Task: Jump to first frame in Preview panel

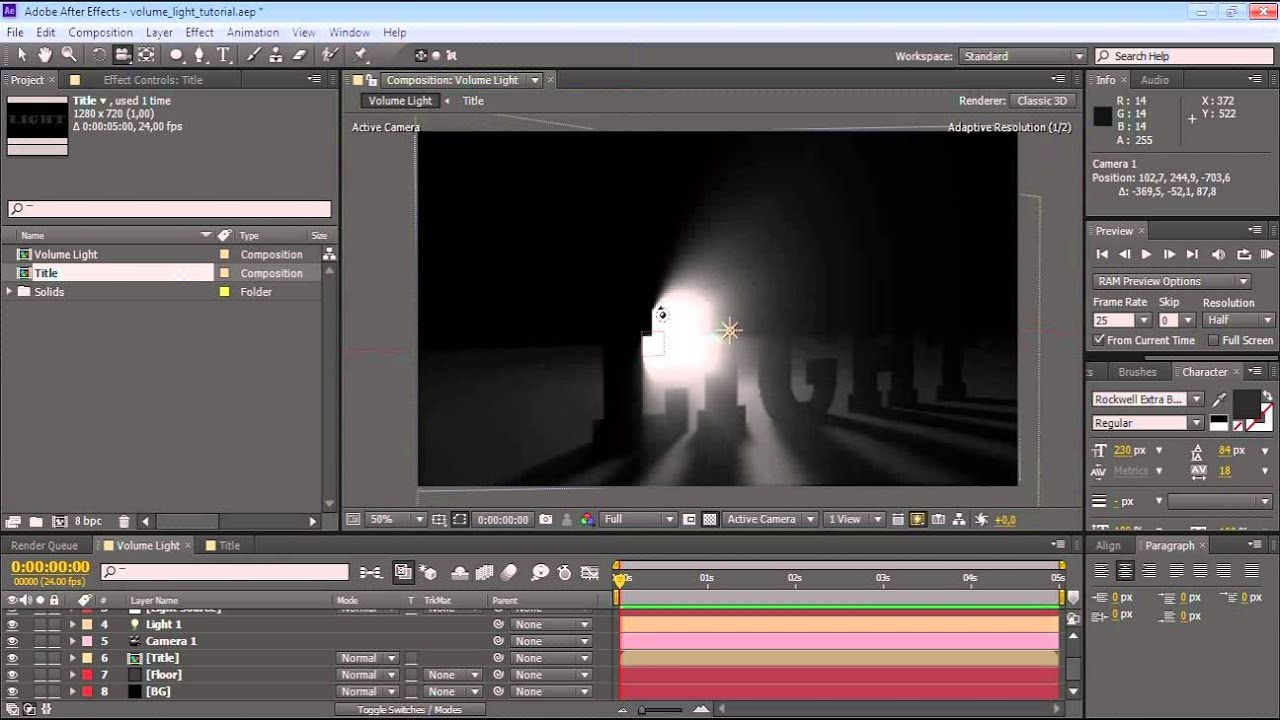Action: click(x=1102, y=255)
